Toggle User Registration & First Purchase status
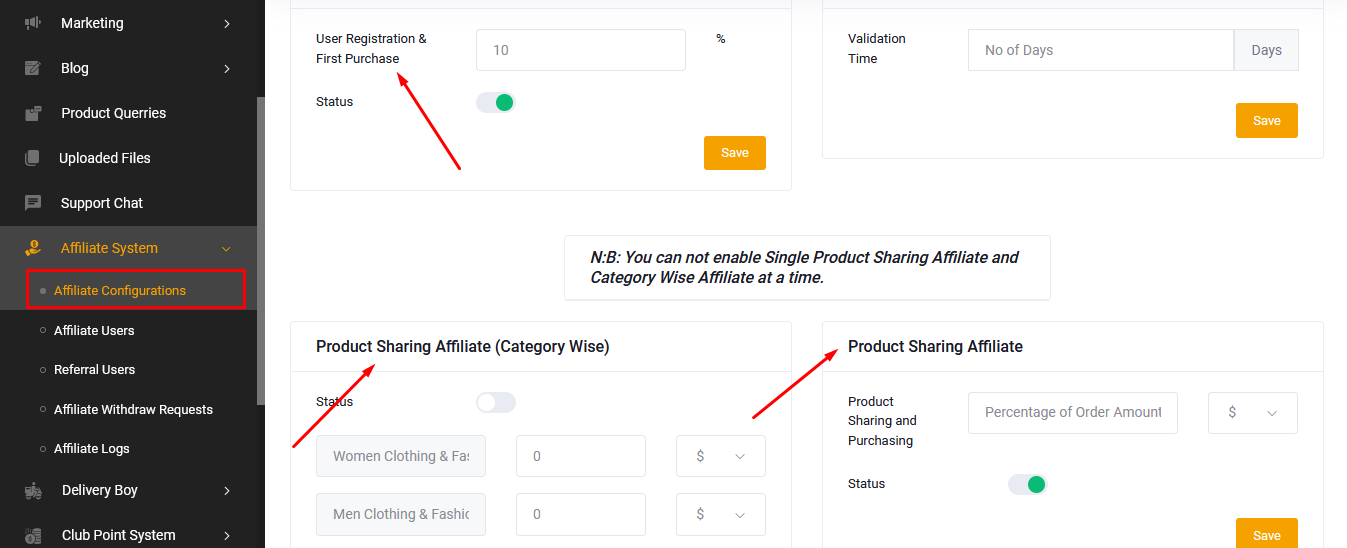This screenshot has height=548, width=1347. 495,102
